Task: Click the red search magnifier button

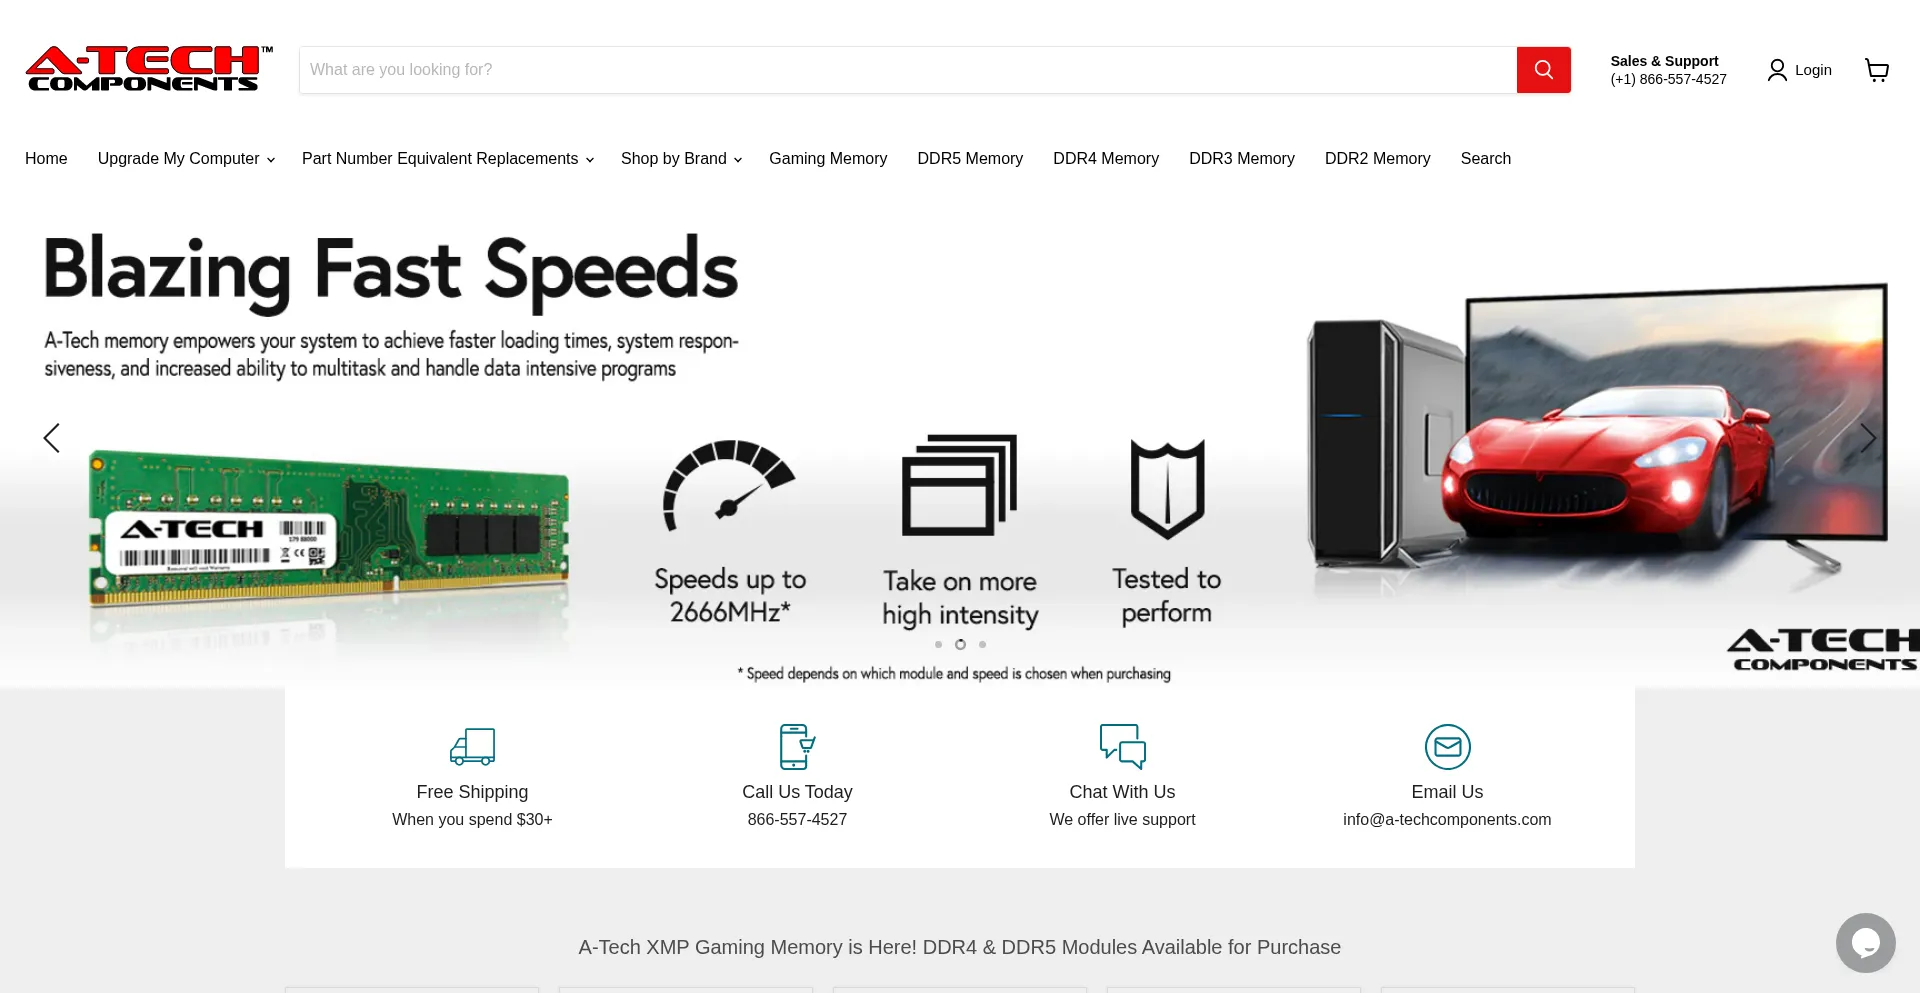Action: (x=1543, y=70)
